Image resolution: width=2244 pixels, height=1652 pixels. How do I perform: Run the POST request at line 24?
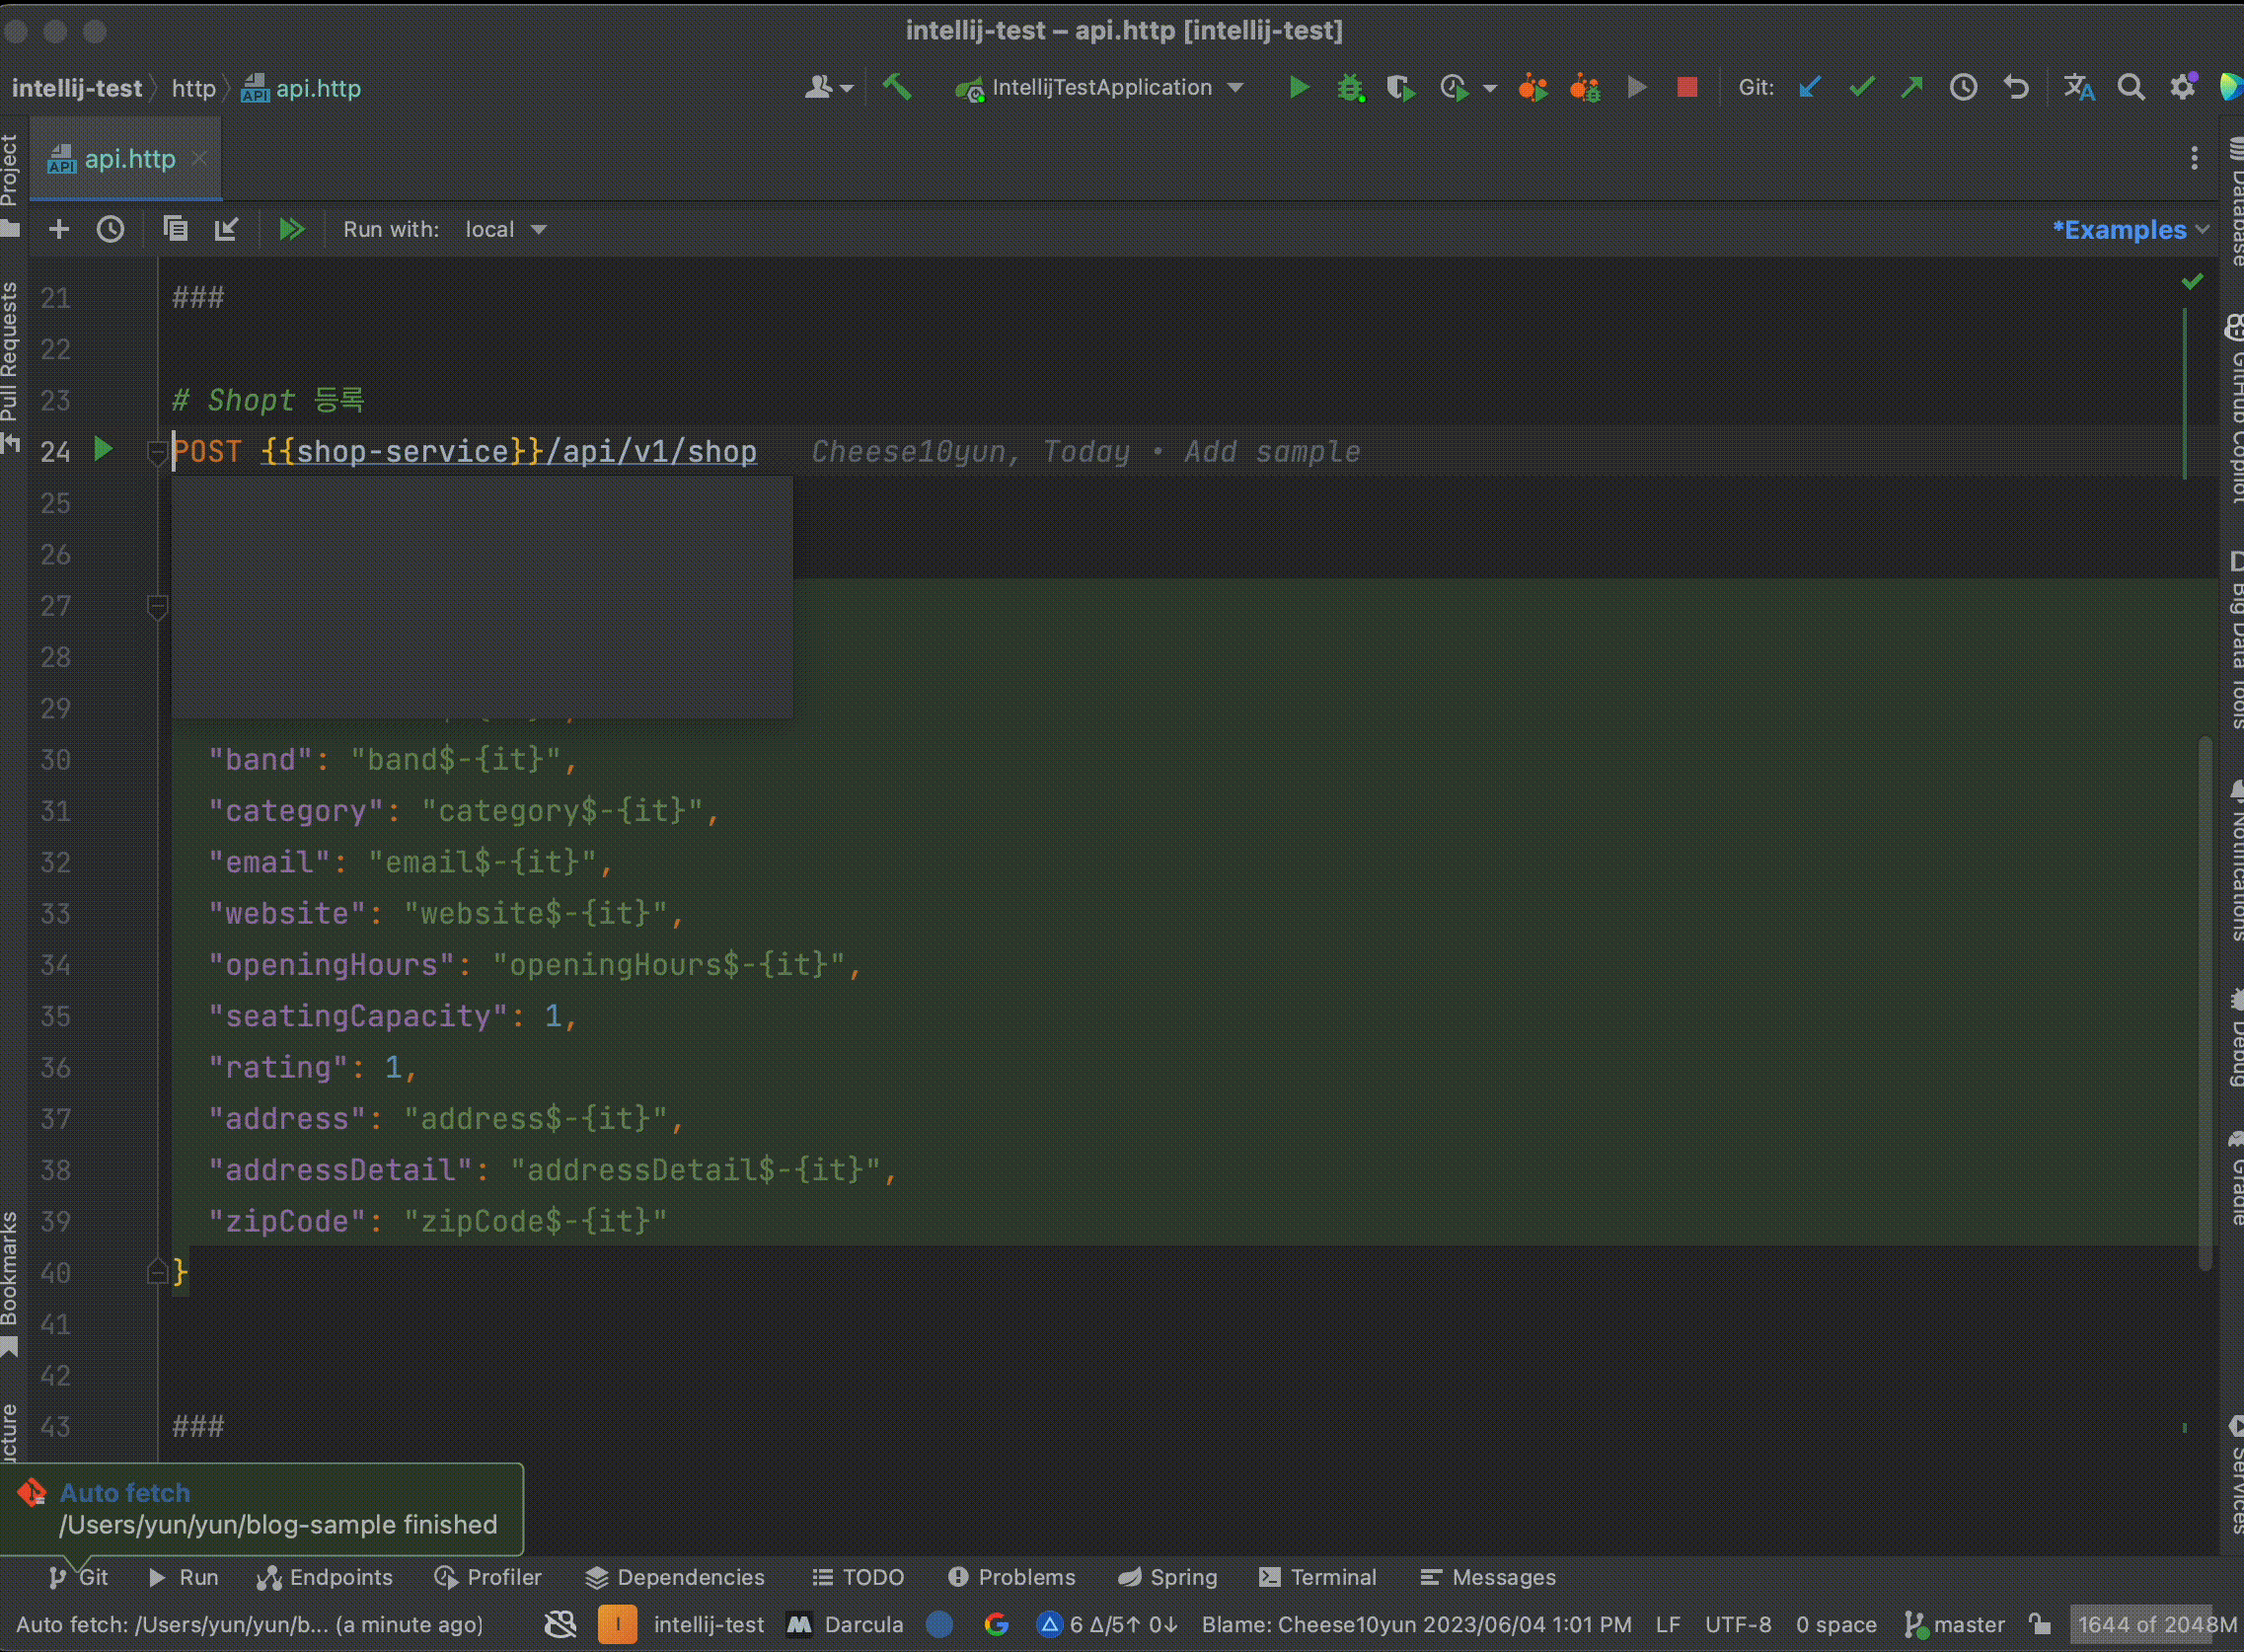coord(103,449)
